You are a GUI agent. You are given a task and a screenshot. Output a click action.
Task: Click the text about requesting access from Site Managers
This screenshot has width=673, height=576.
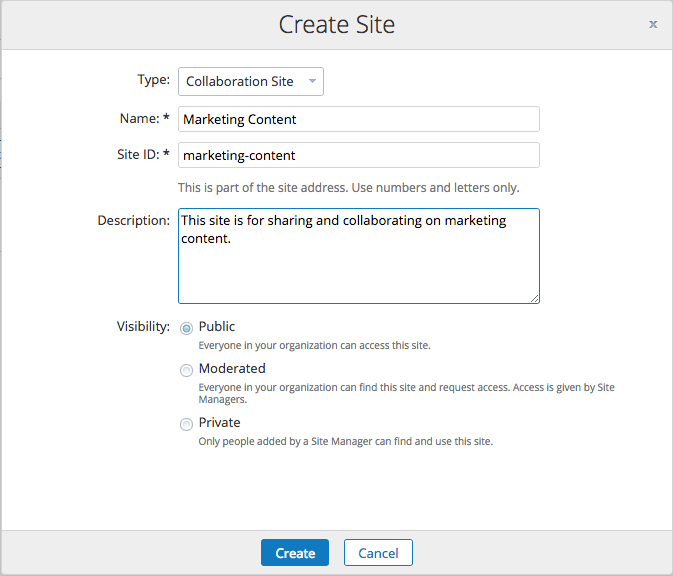pyautogui.click(x=406, y=393)
